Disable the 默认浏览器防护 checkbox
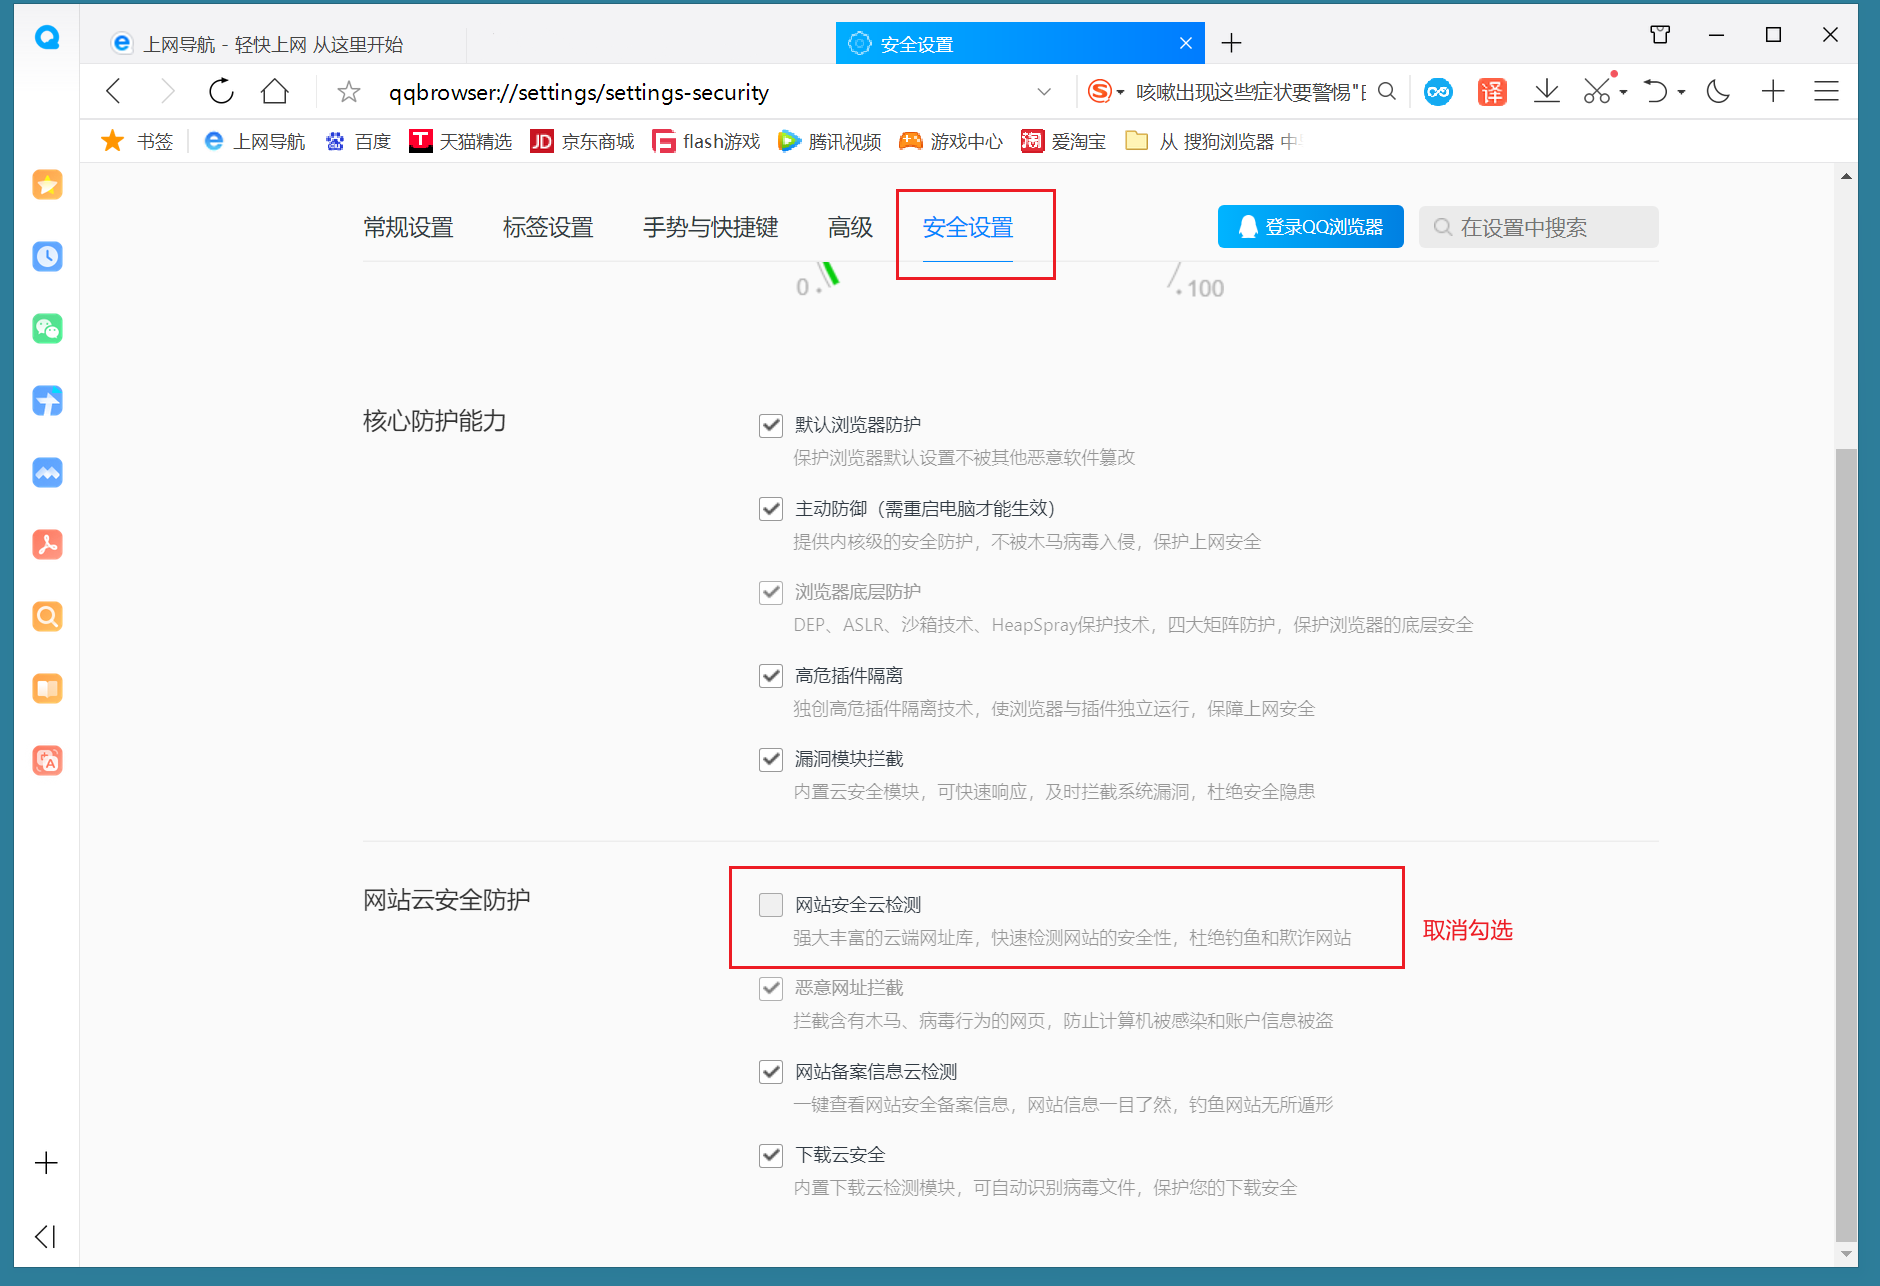The width and height of the screenshot is (1880, 1286). tap(770, 425)
